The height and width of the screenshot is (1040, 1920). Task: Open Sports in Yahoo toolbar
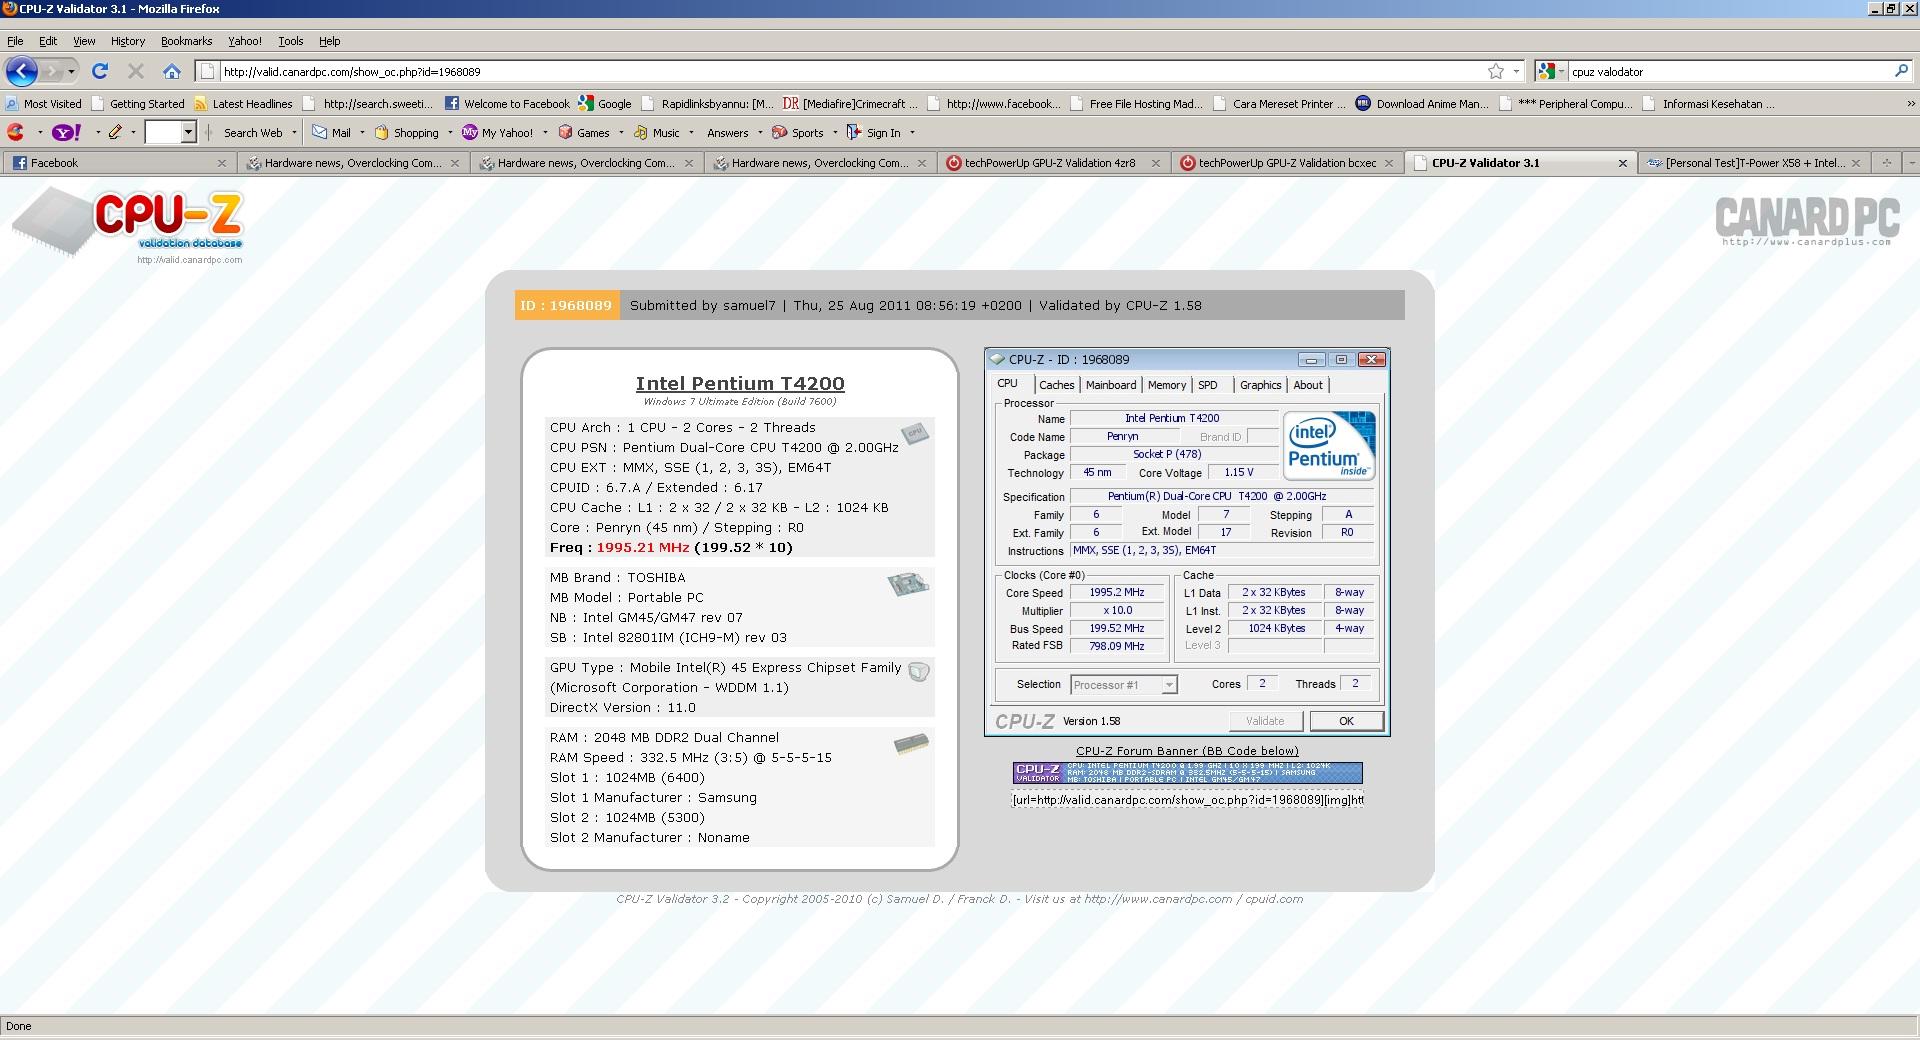(x=797, y=132)
